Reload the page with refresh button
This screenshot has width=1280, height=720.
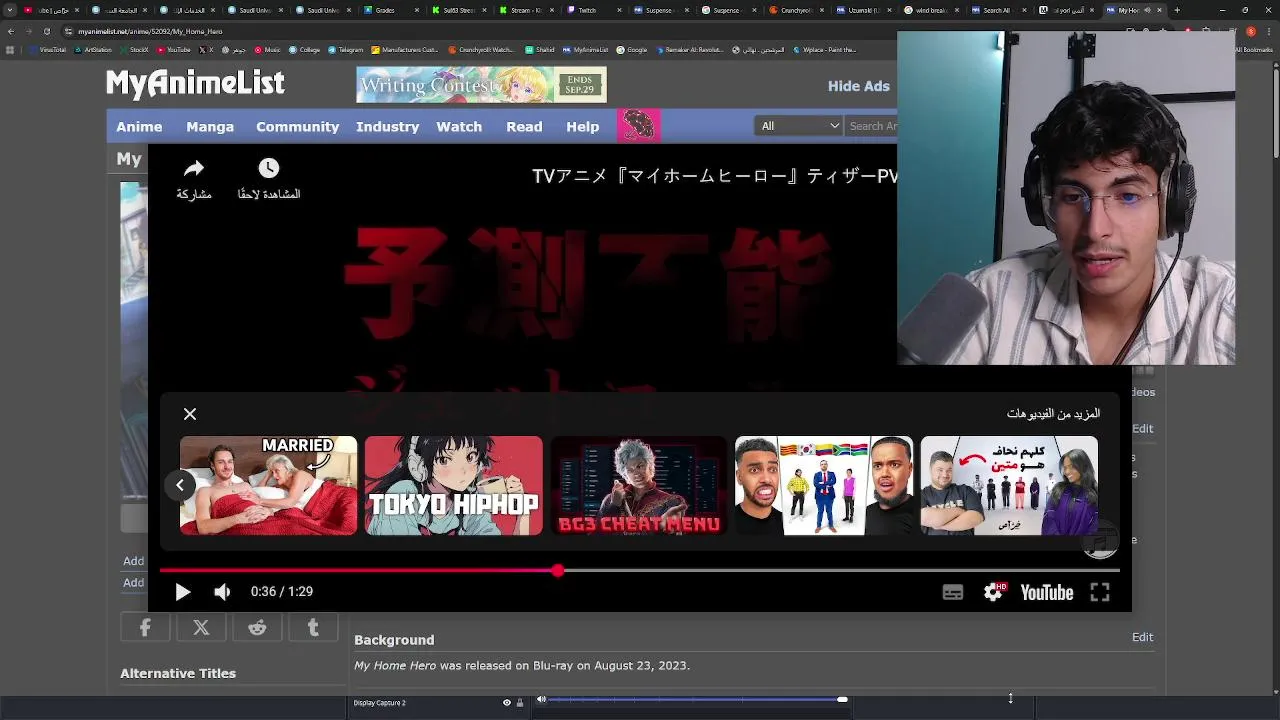click(47, 31)
